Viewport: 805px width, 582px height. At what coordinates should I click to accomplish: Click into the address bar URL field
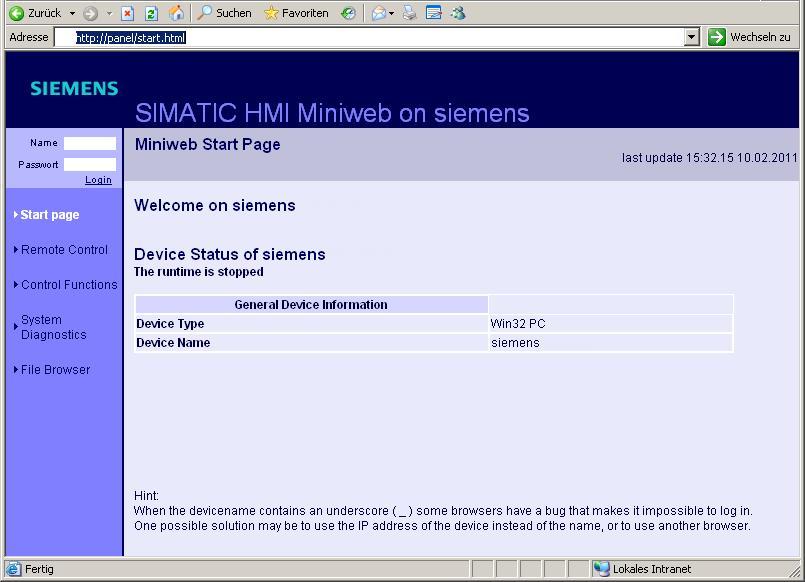pos(370,37)
